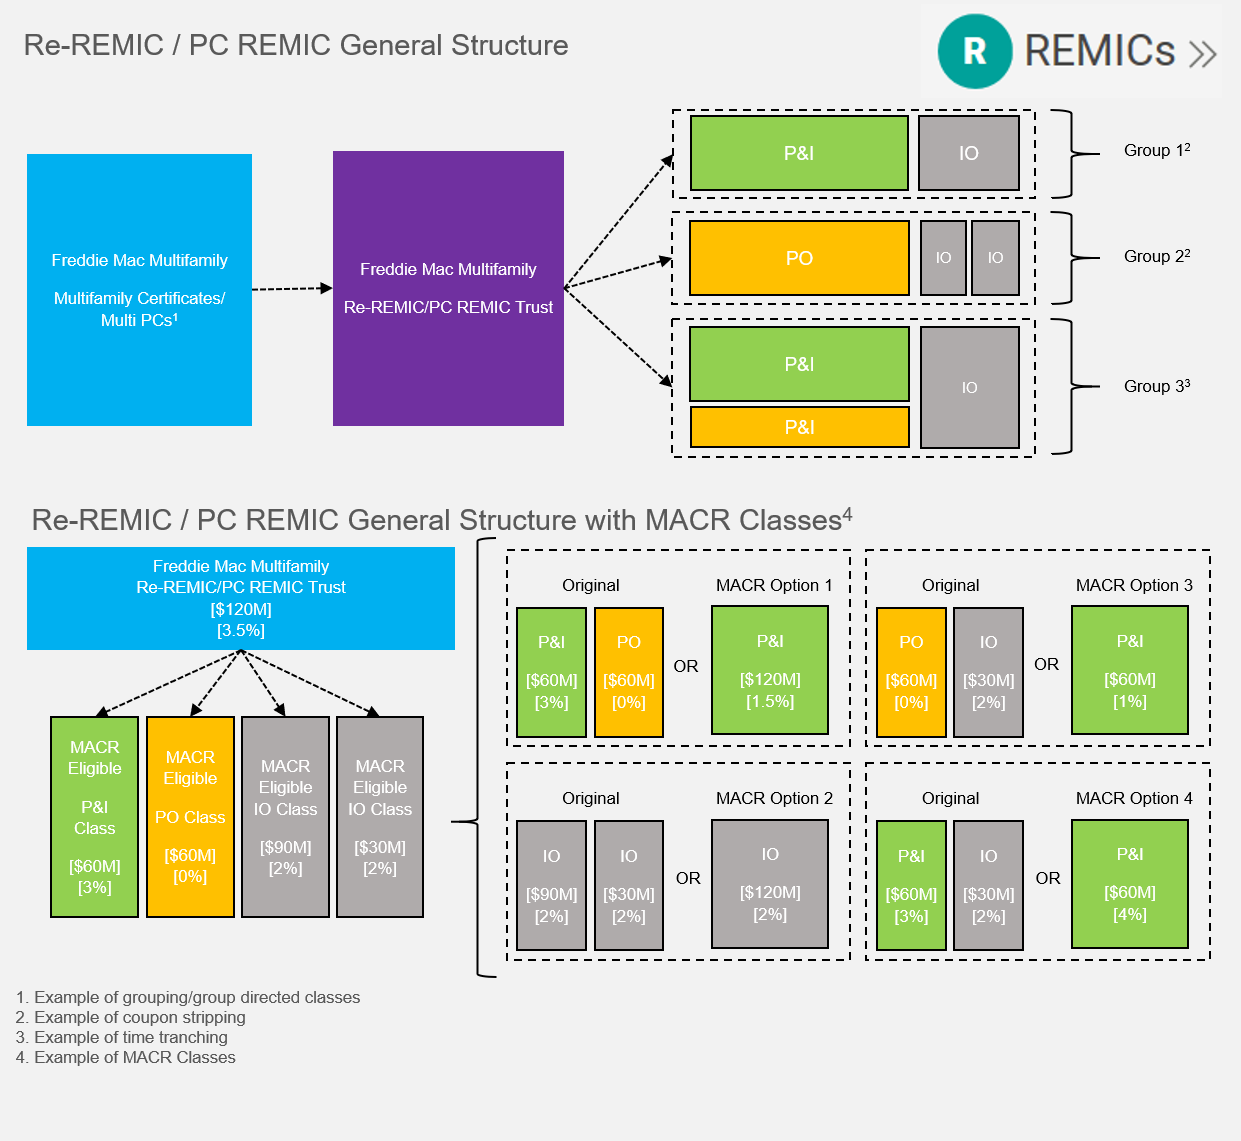
Task: Select footnote 'Example of grouping/group directed classes'
Action: pyautogui.click(x=197, y=997)
